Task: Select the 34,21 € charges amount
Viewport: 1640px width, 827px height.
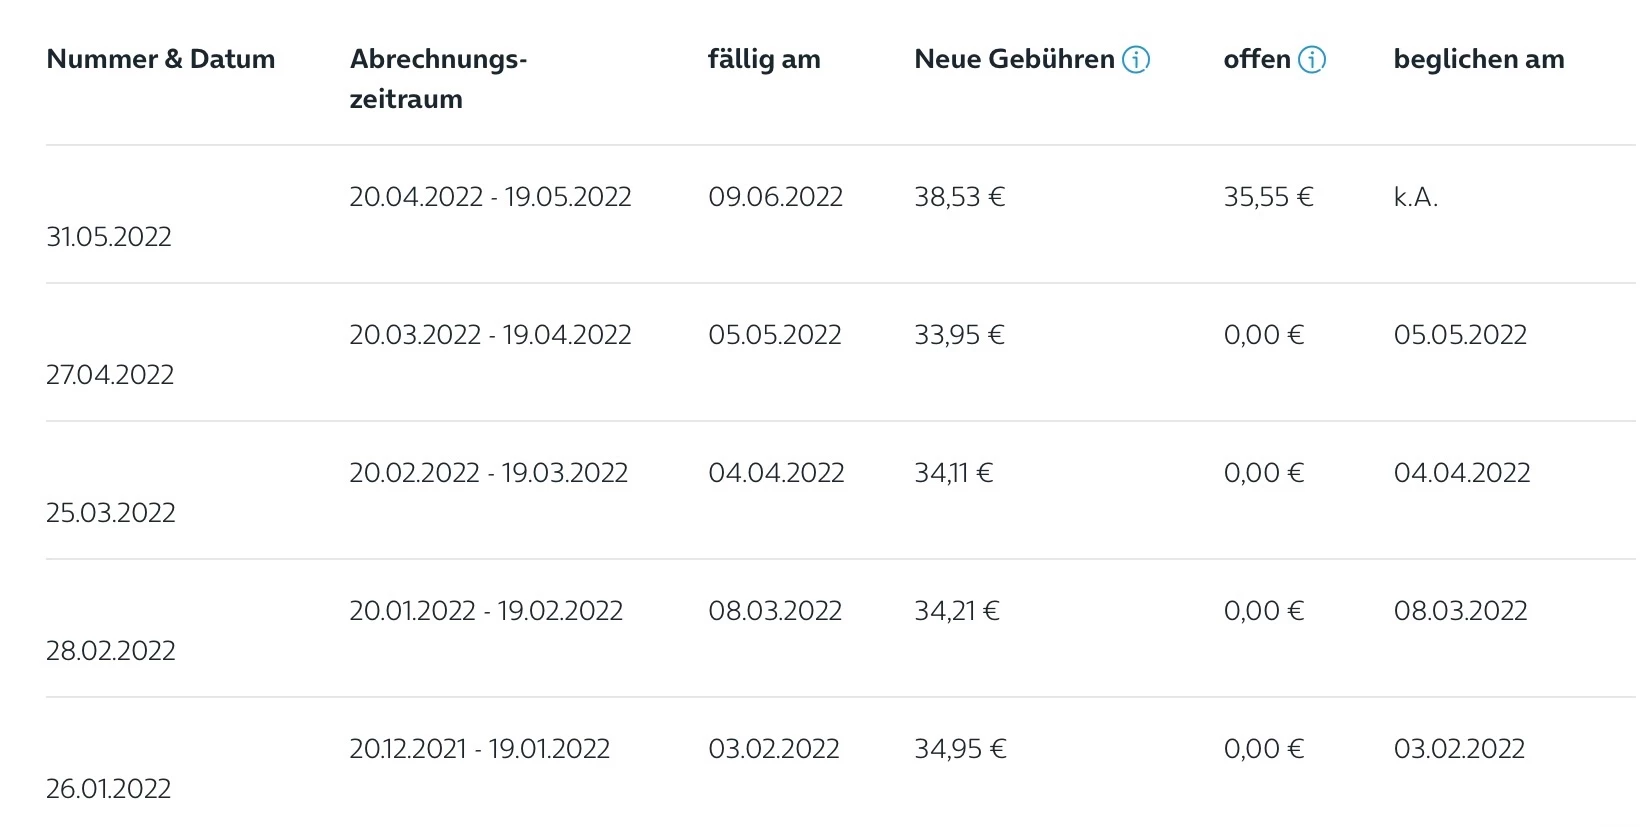Action: point(956,611)
